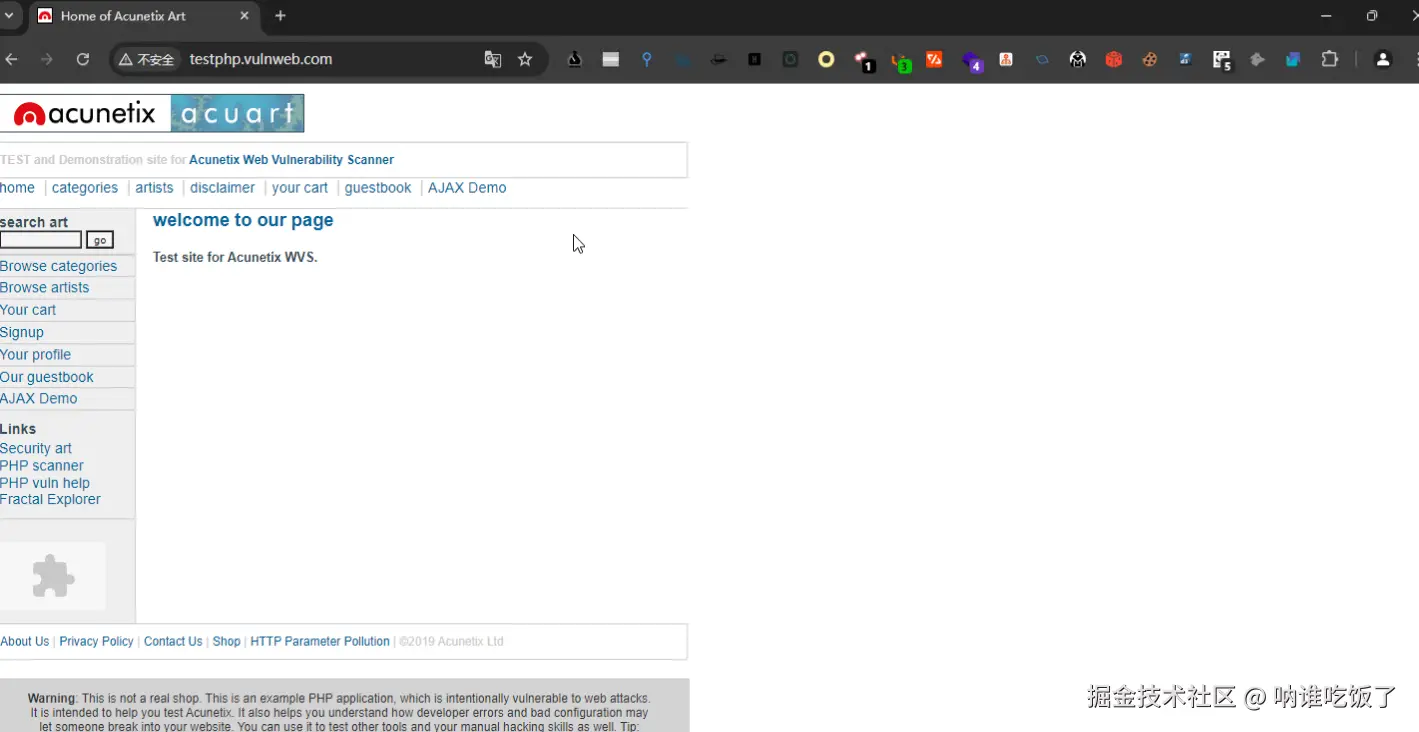
Task: Open AJAX Demo sidebar link
Action: click(38, 399)
